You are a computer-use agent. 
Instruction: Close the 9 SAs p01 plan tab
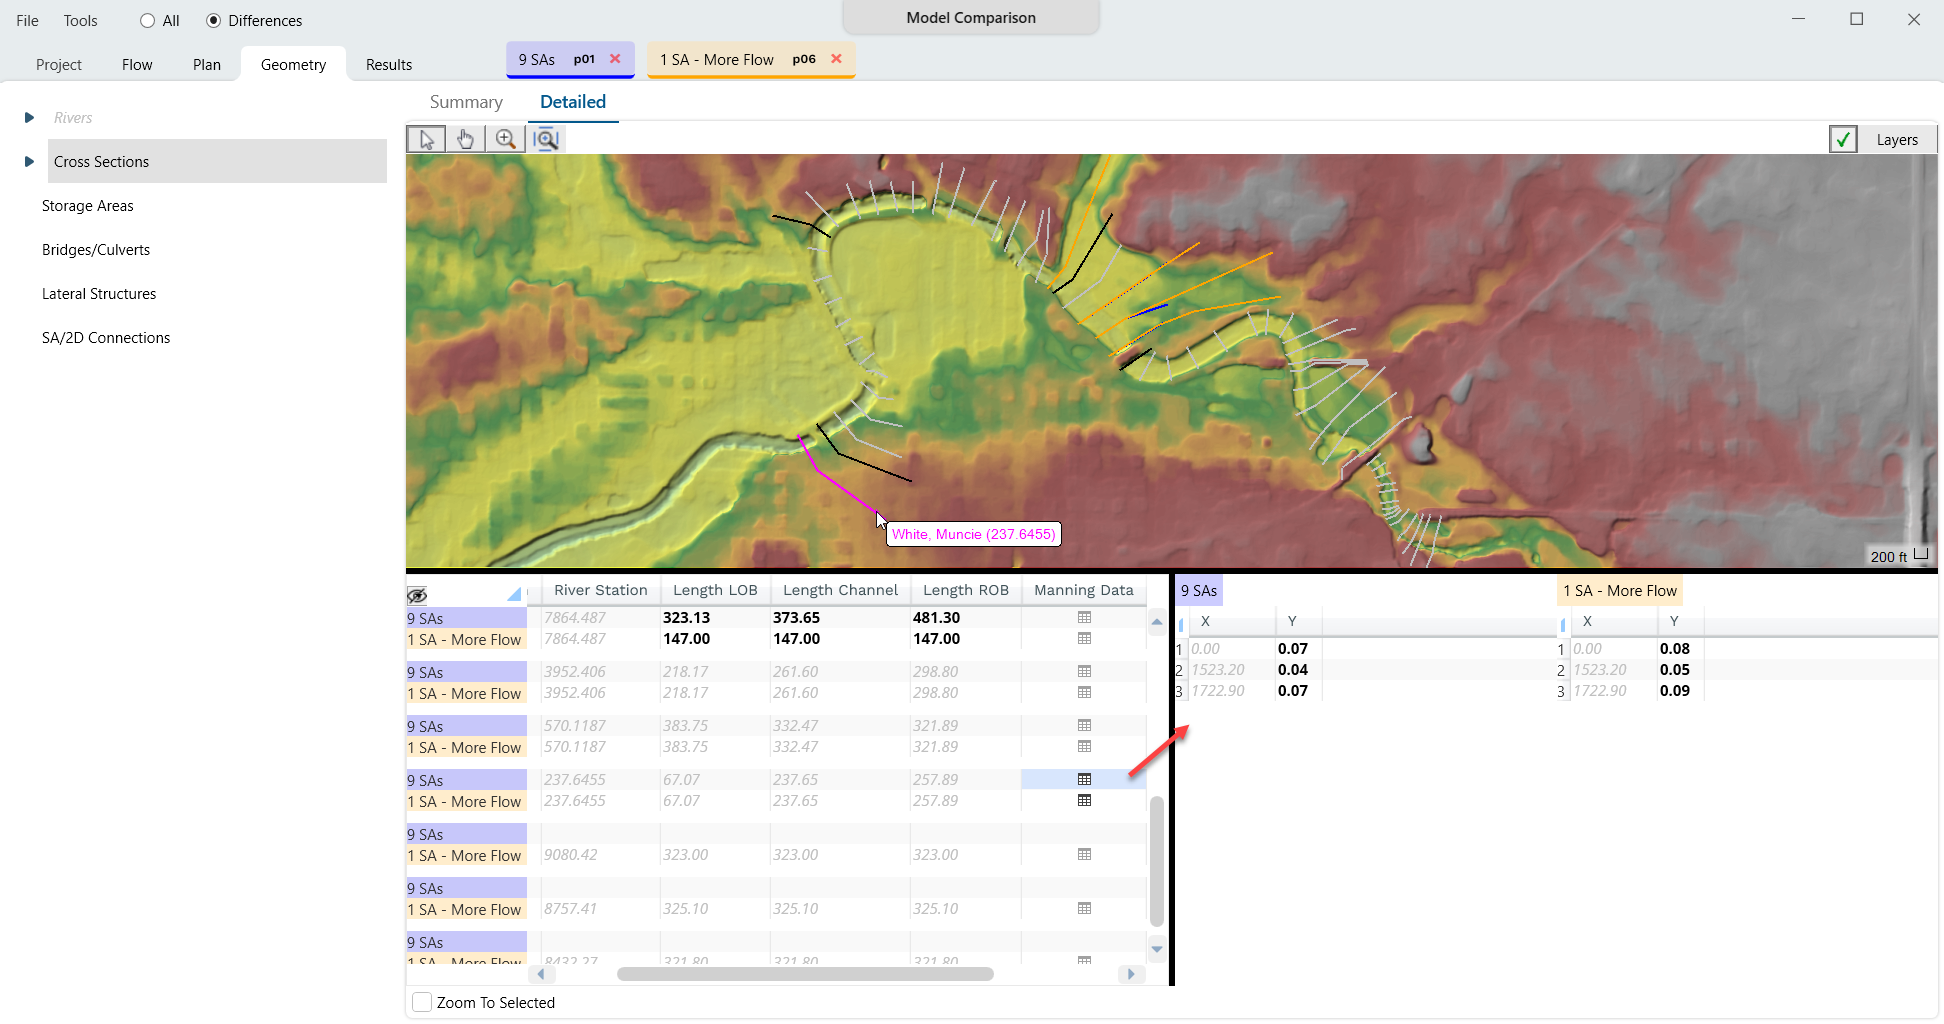[615, 59]
